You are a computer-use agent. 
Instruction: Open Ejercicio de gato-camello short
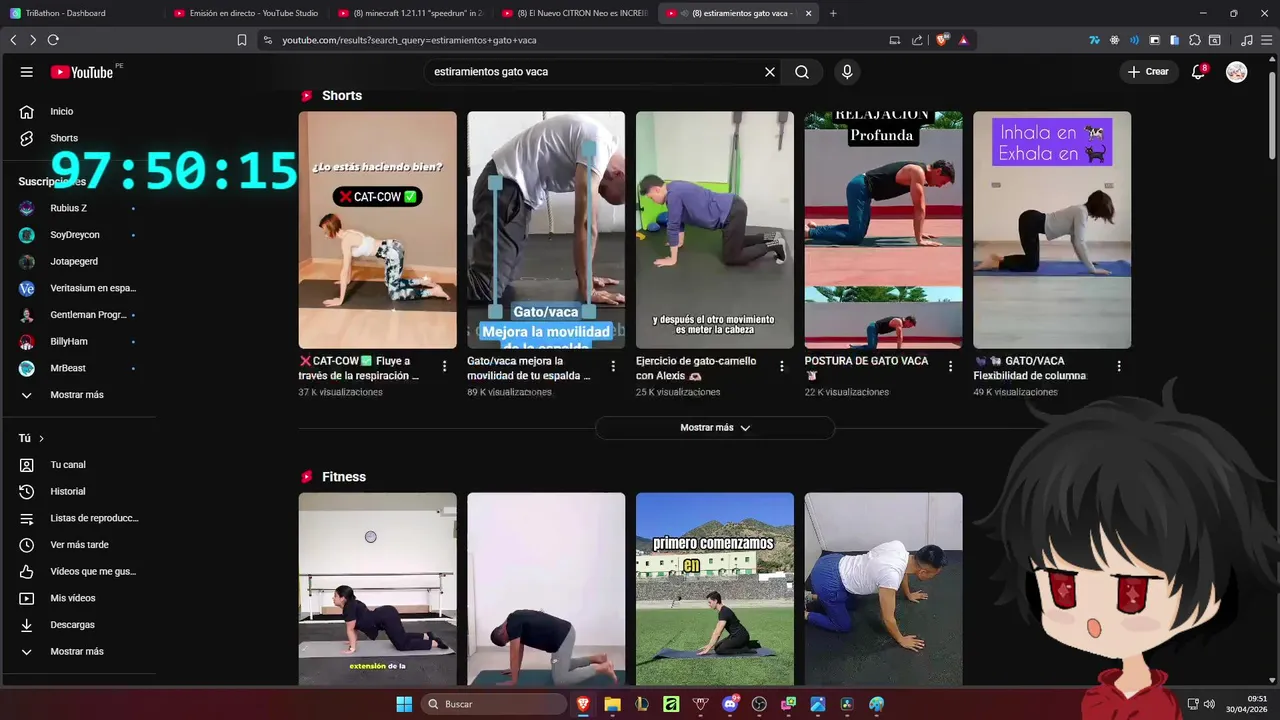(x=715, y=230)
